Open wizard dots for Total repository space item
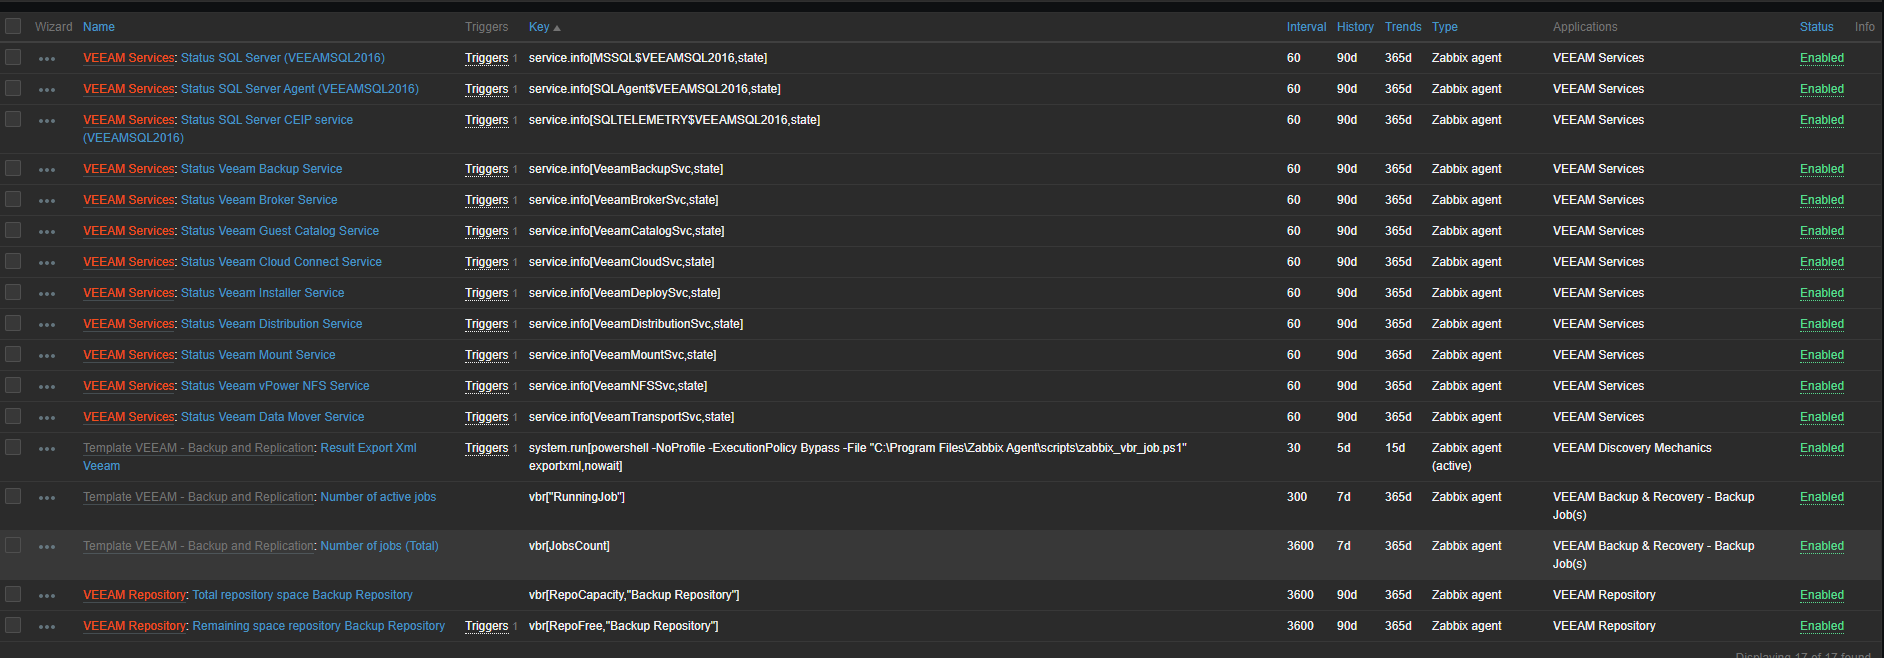Image resolution: width=1884 pixels, height=658 pixels. (47, 596)
